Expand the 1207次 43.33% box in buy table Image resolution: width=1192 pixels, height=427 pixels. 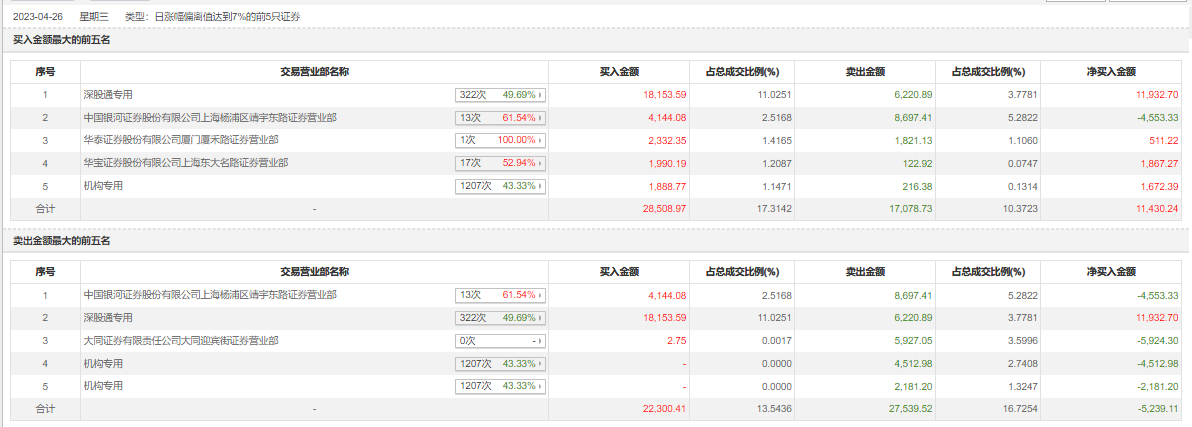(x=501, y=186)
